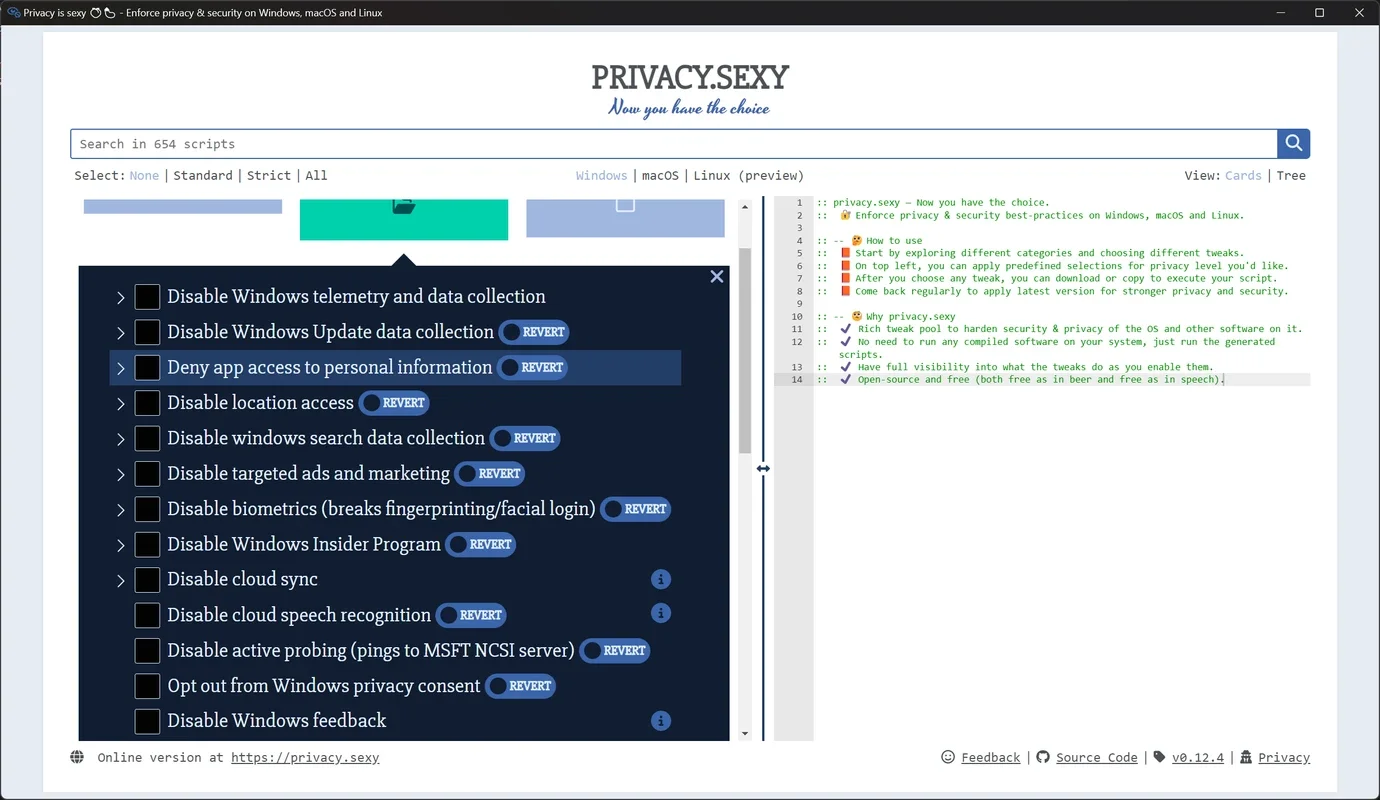This screenshot has width=1380, height=800.
Task: Check Disable biometrics checkbox
Action: (147, 509)
